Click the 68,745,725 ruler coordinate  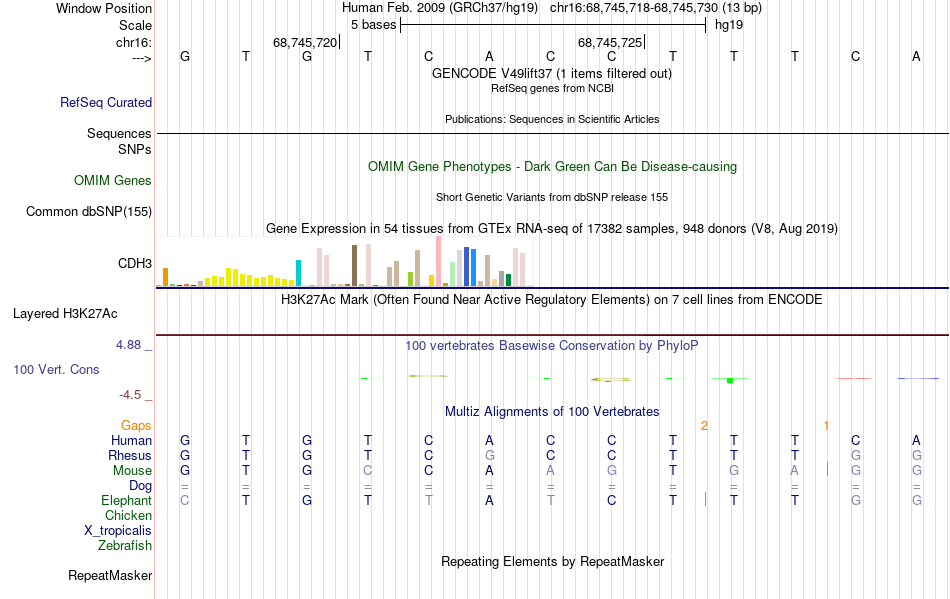click(610, 42)
